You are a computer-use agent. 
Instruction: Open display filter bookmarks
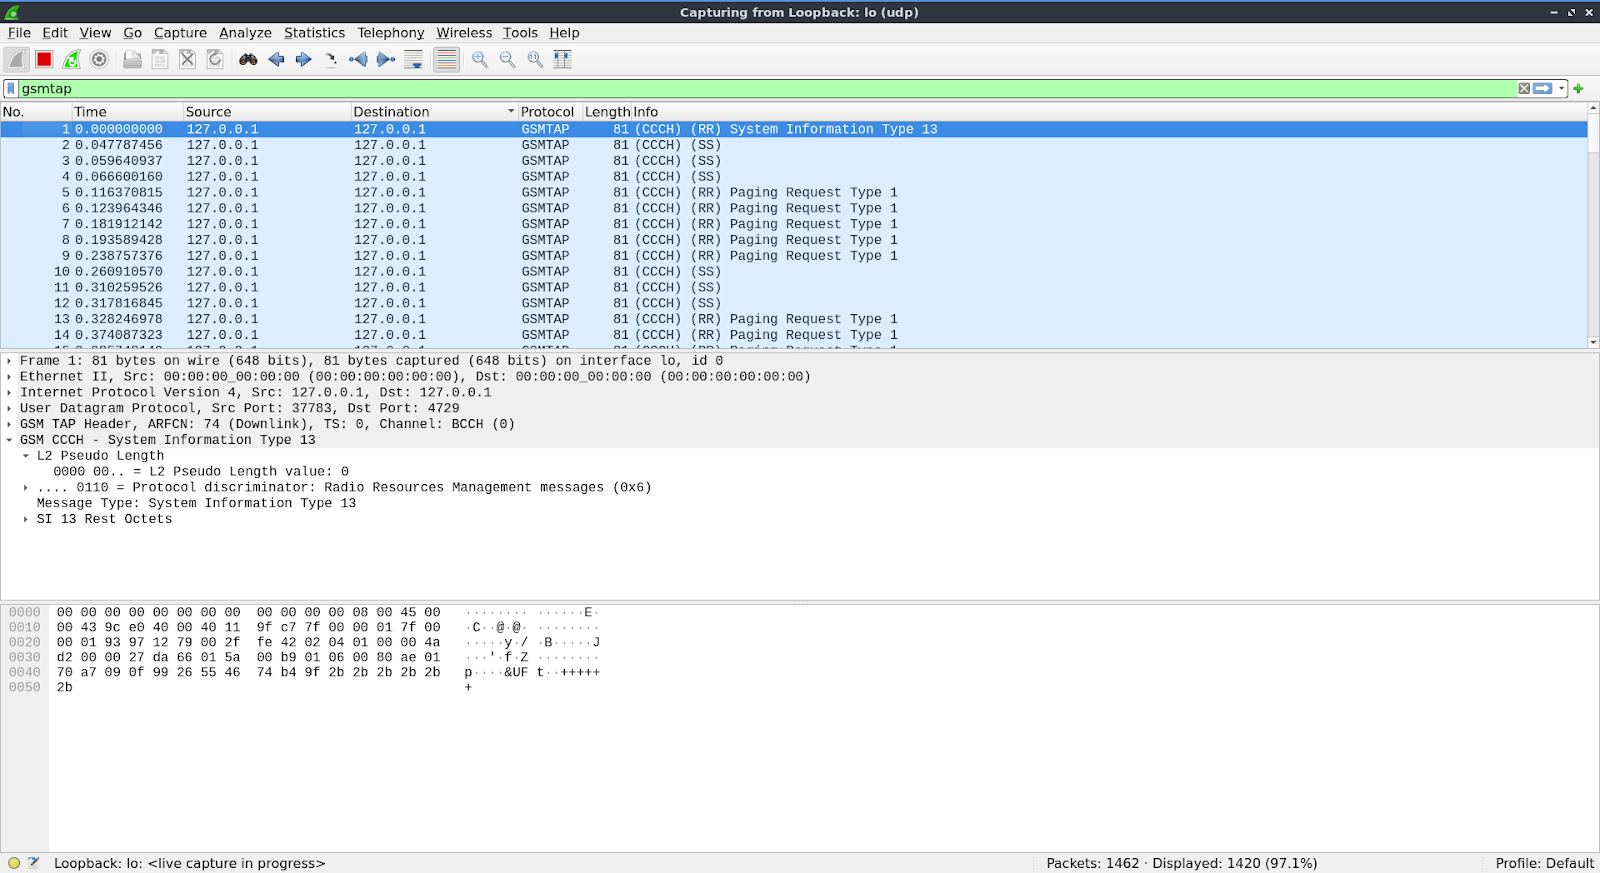(11, 89)
